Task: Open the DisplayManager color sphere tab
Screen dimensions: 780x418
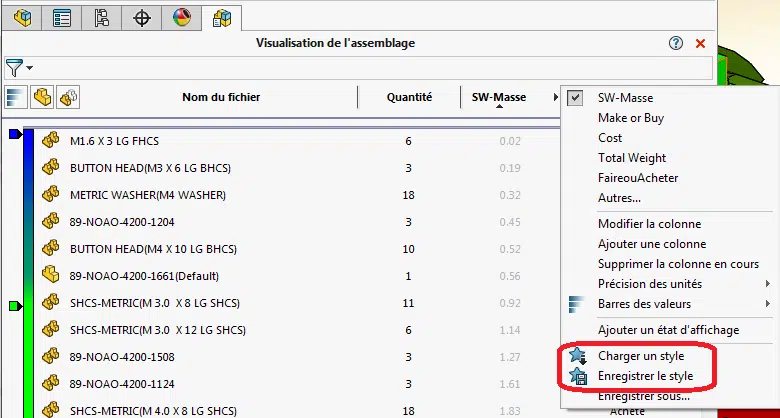Action: click(x=182, y=18)
